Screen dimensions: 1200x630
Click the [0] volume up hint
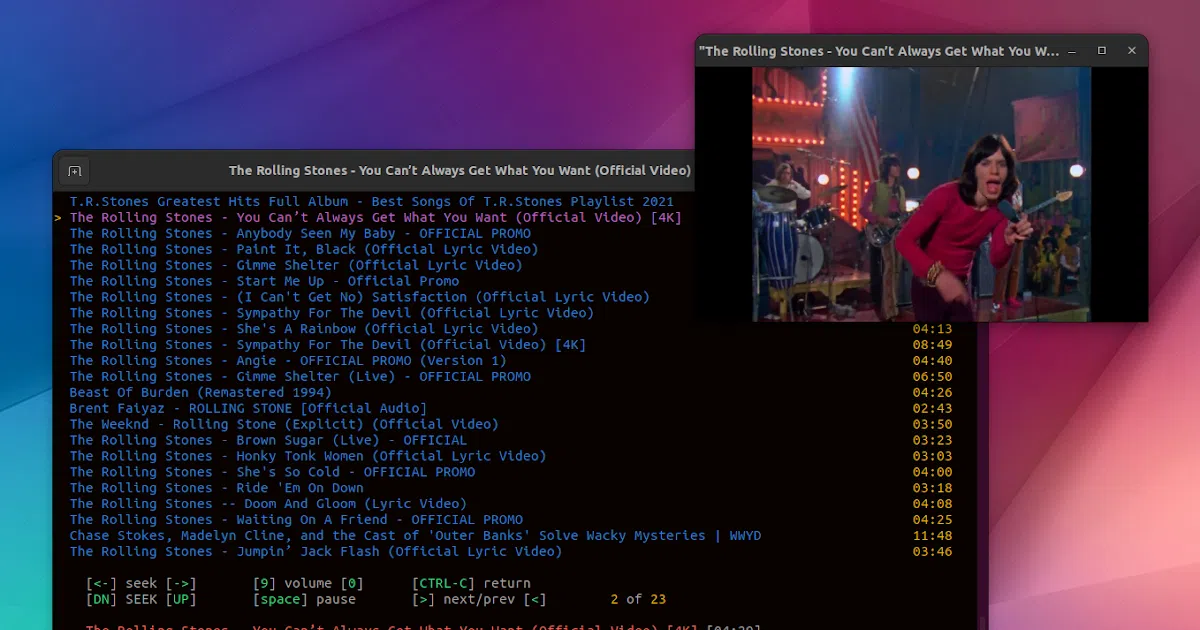click(352, 584)
